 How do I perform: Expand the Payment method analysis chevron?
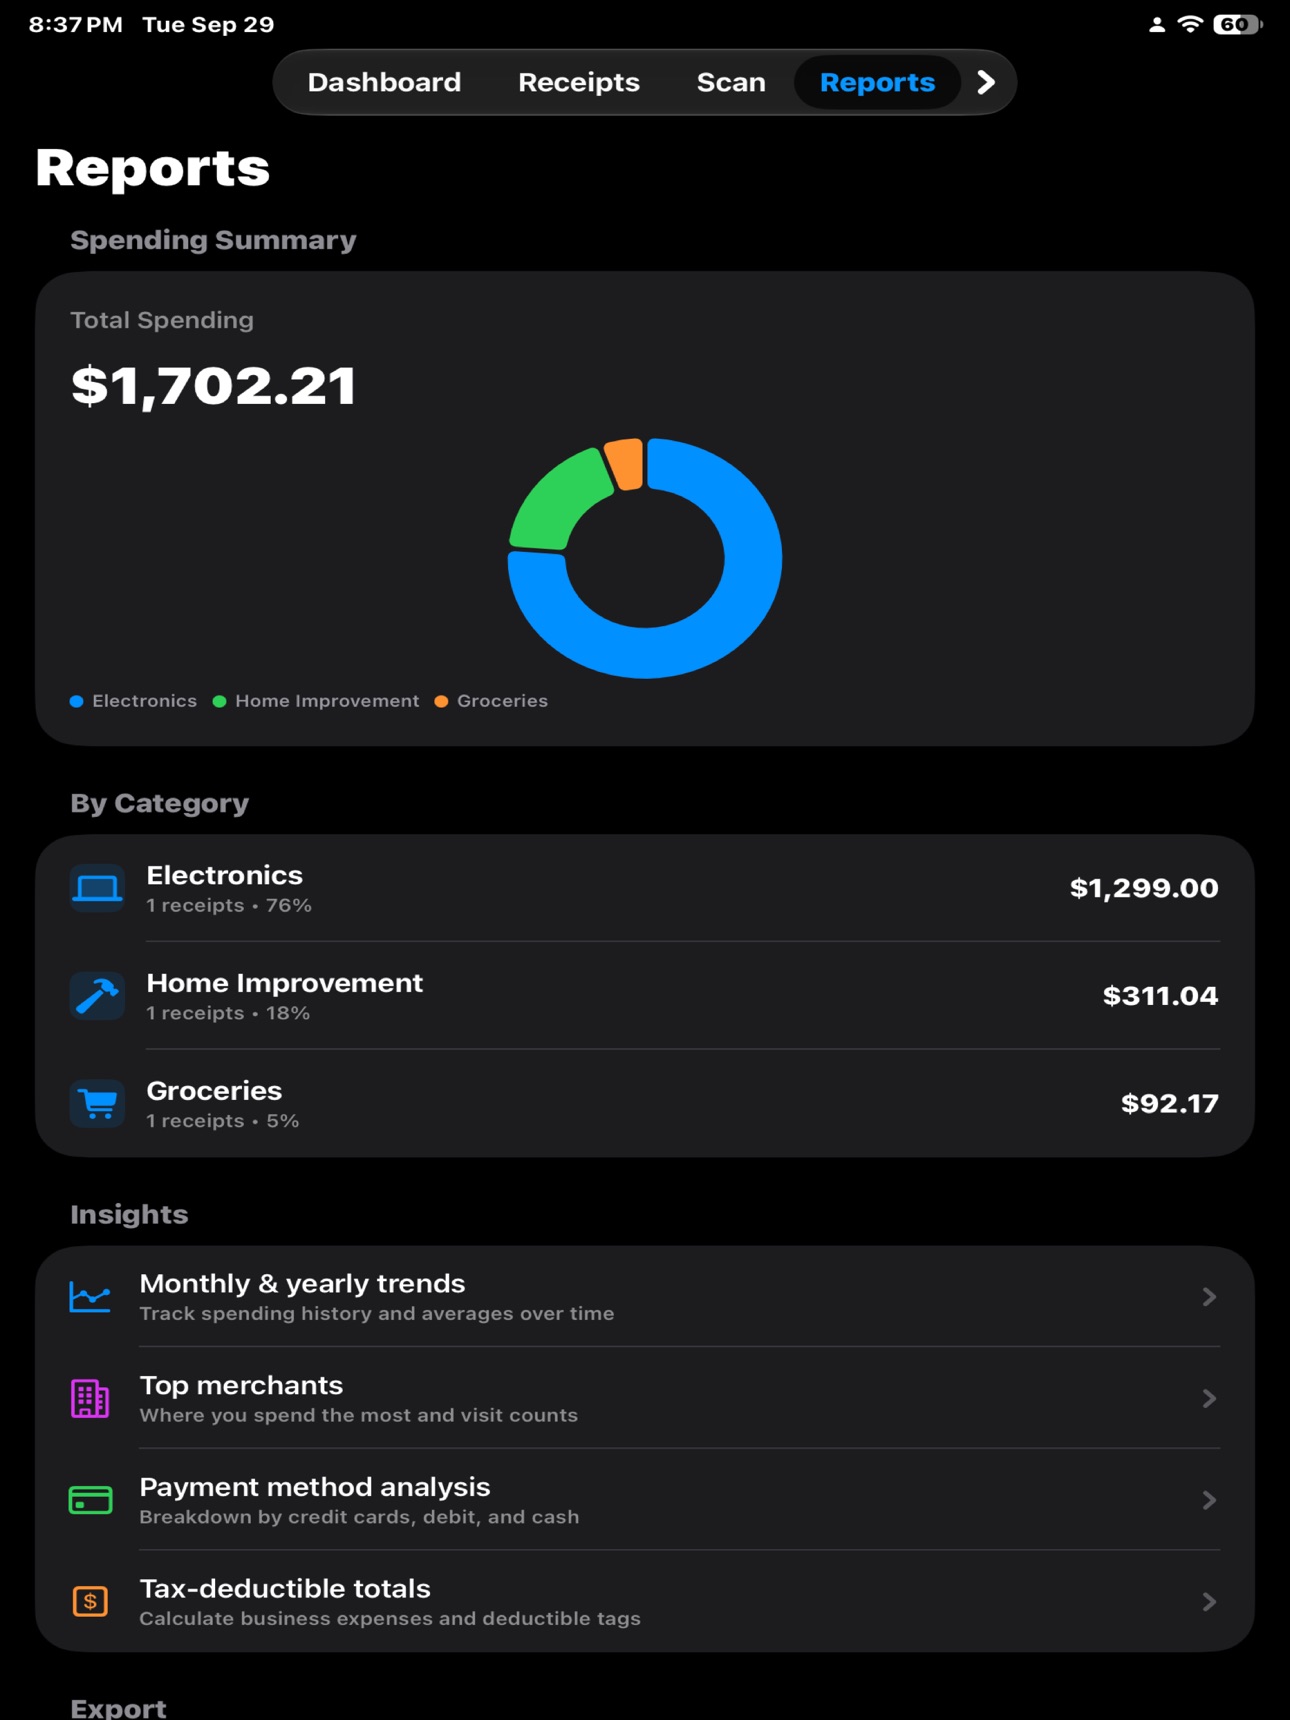tap(1209, 1500)
